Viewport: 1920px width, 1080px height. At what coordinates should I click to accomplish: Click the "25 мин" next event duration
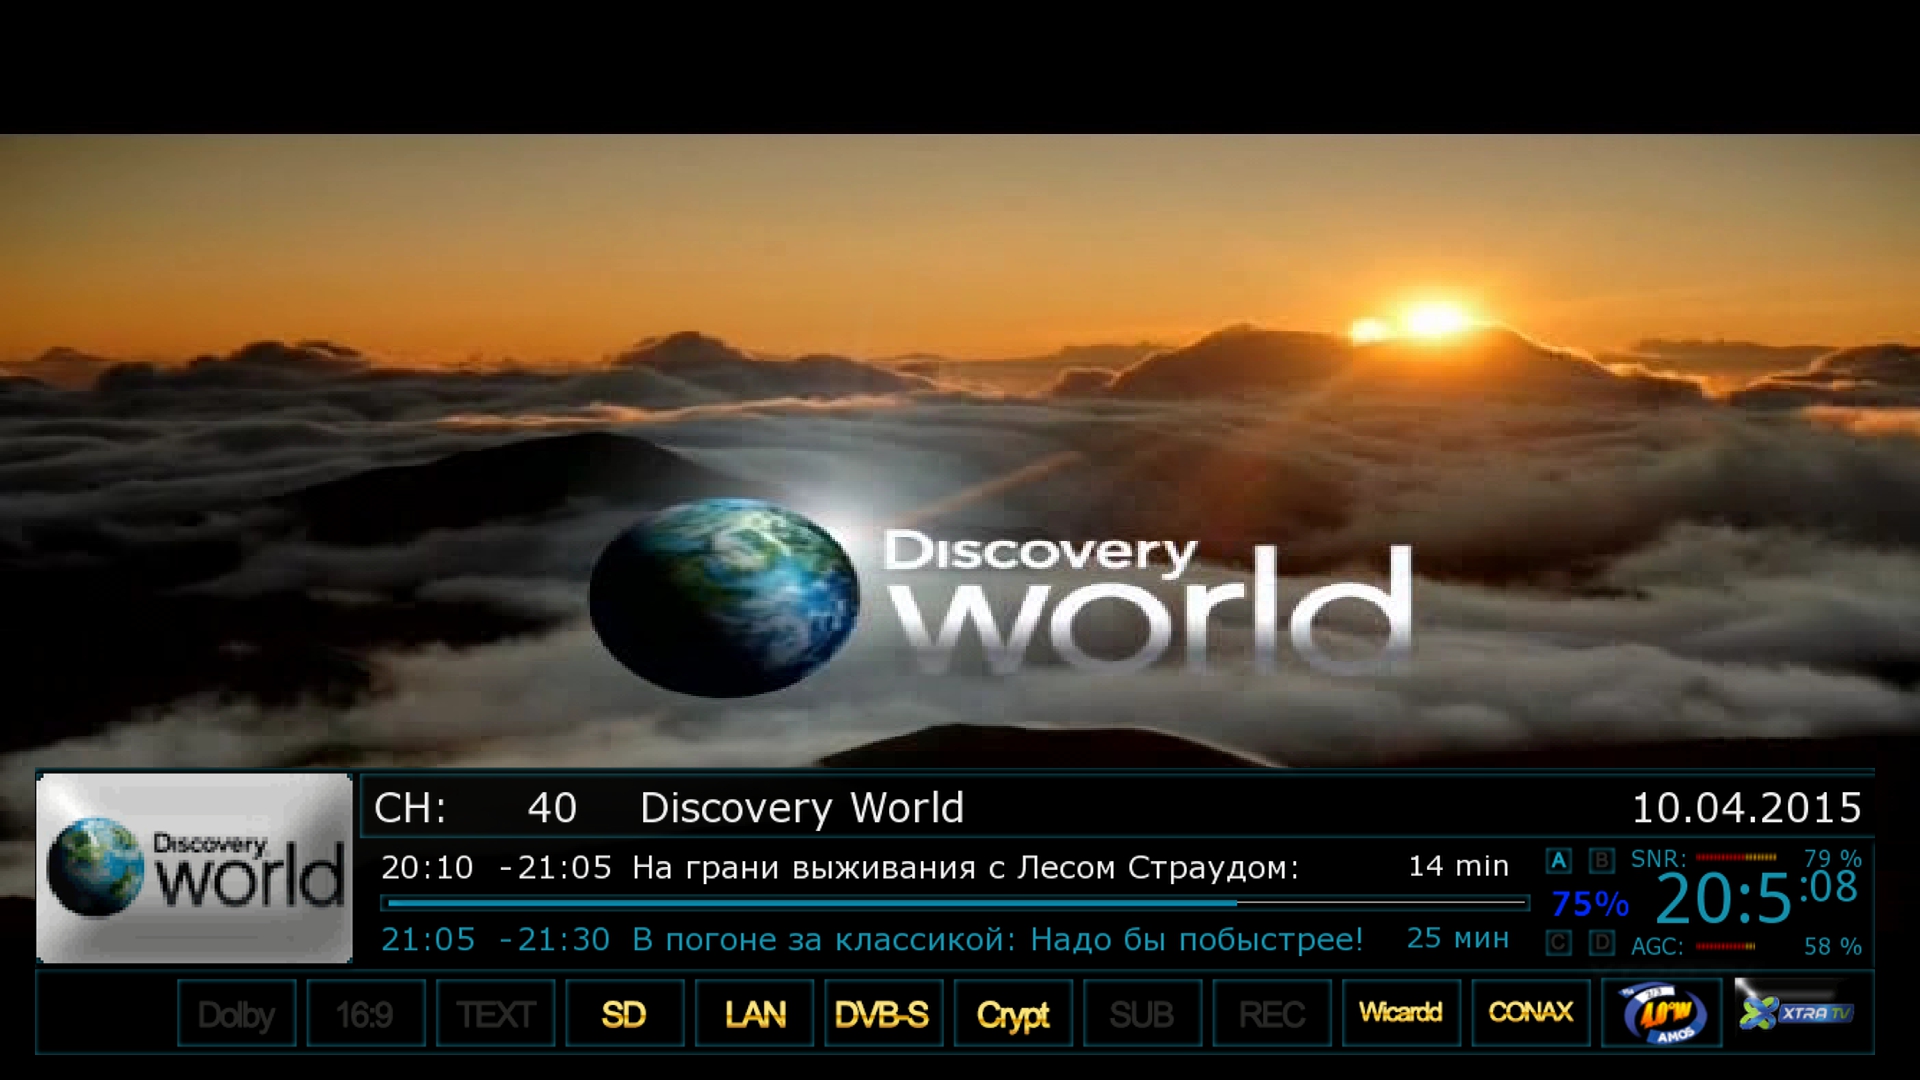click(x=1458, y=938)
